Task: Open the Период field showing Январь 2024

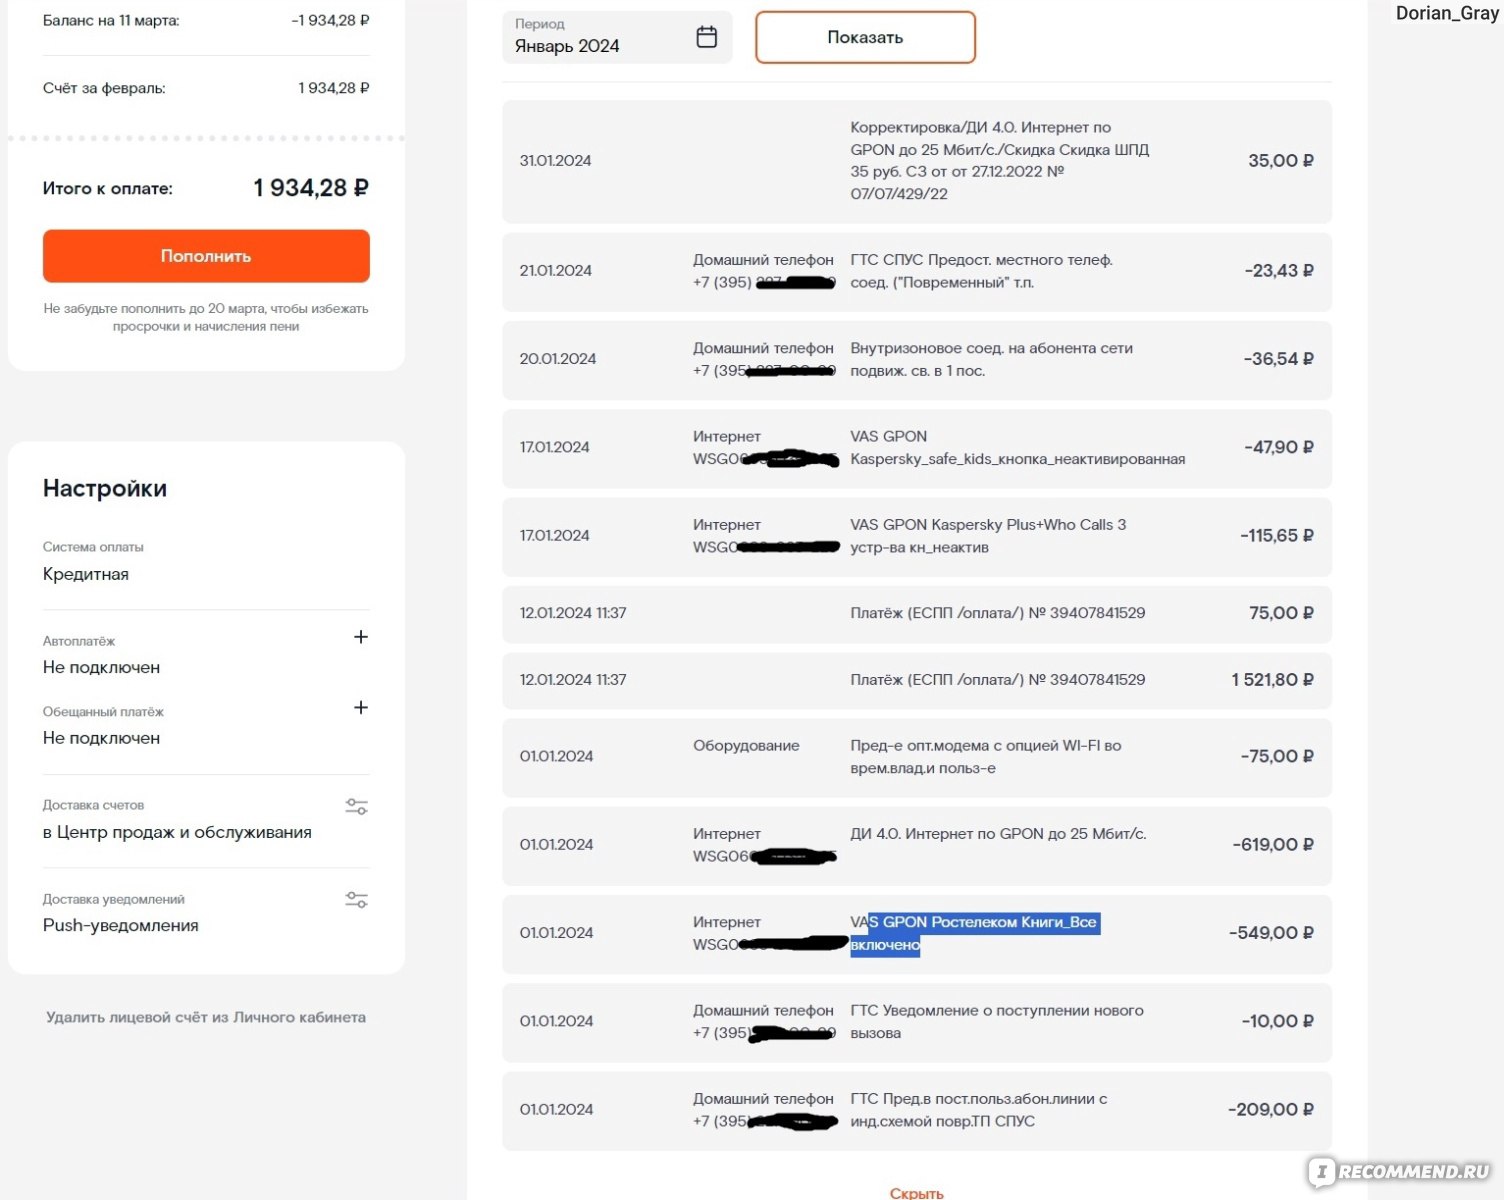Action: (617, 37)
